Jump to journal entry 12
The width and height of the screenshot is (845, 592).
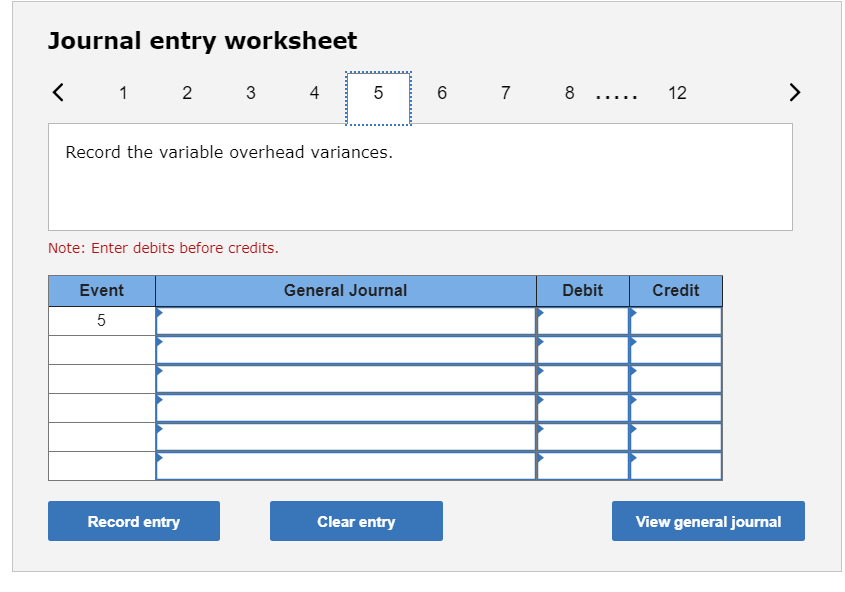(677, 92)
